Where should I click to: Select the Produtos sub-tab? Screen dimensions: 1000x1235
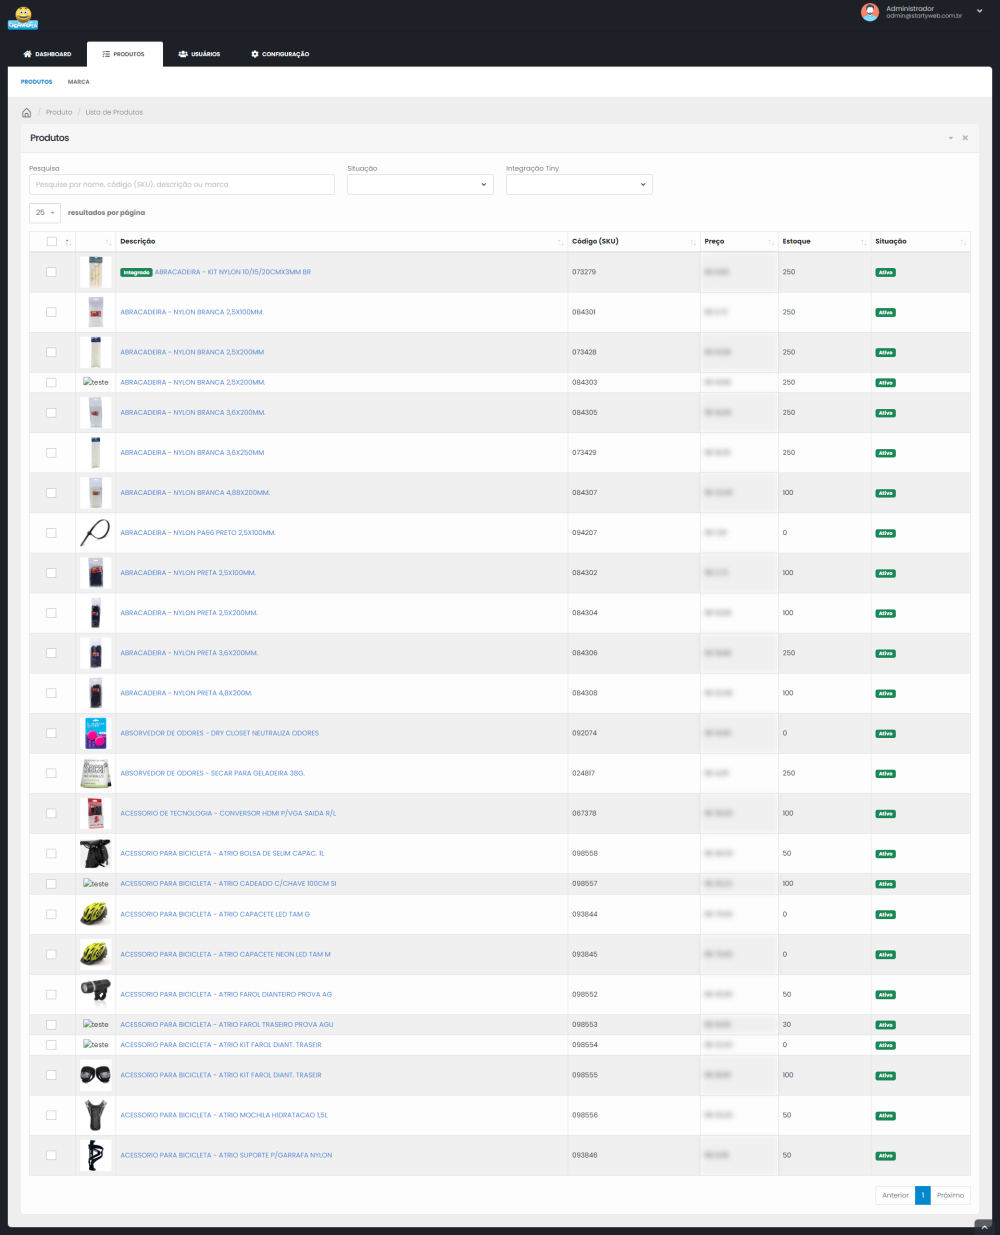coord(37,82)
